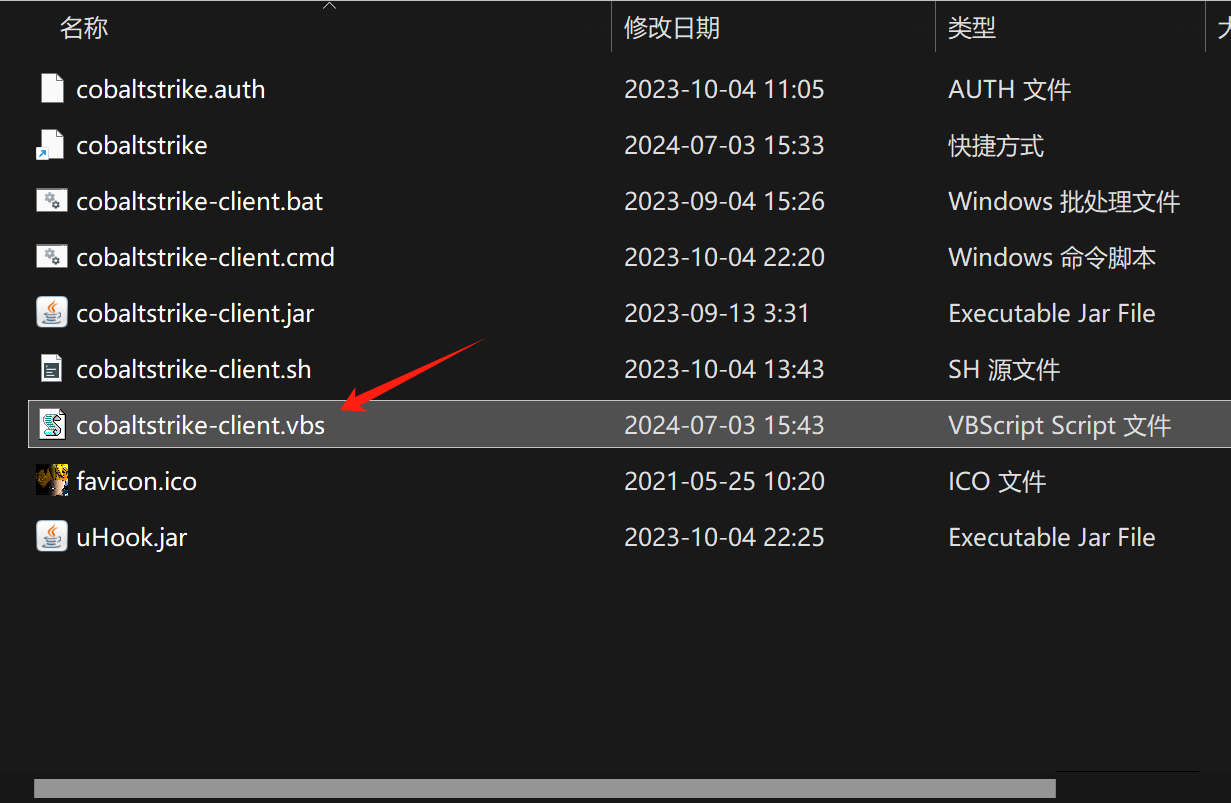The height and width of the screenshot is (803, 1231).
Task: Select file name cobaltstrike-client.sh
Action: 194,369
